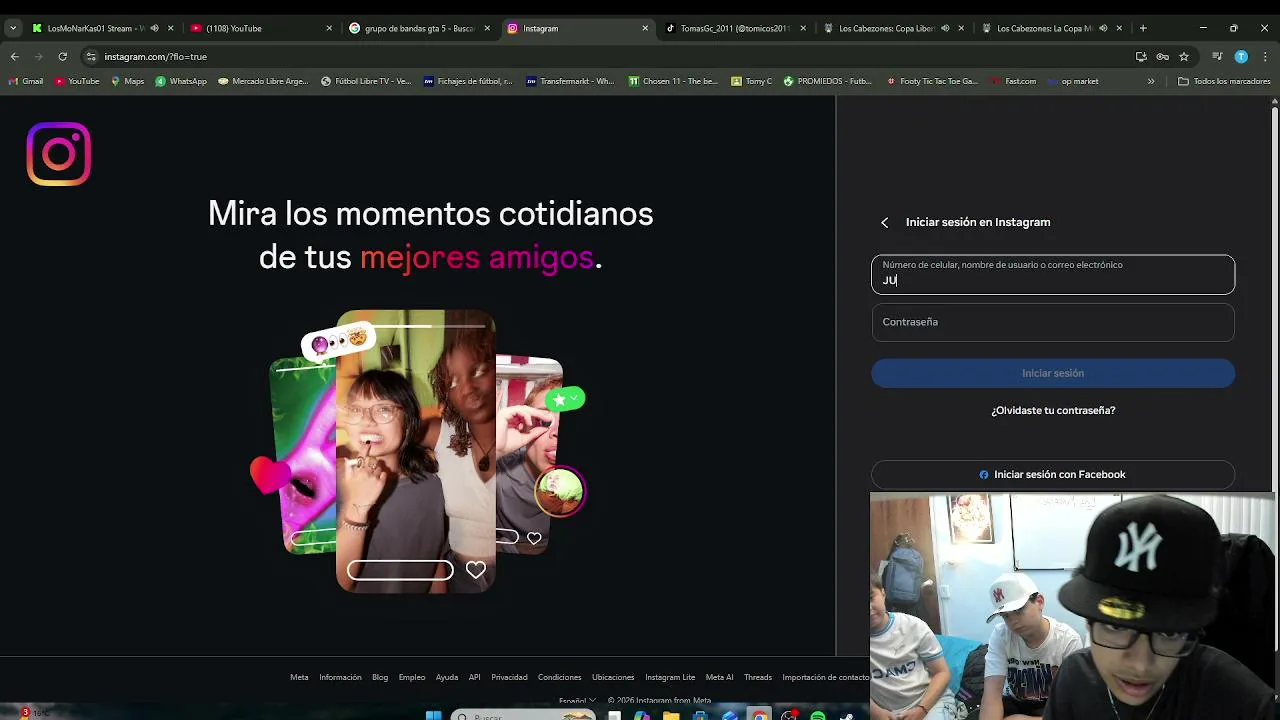Viewport: 1280px width, 720px height.
Task: Open the Blog footer link
Action: click(380, 677)
